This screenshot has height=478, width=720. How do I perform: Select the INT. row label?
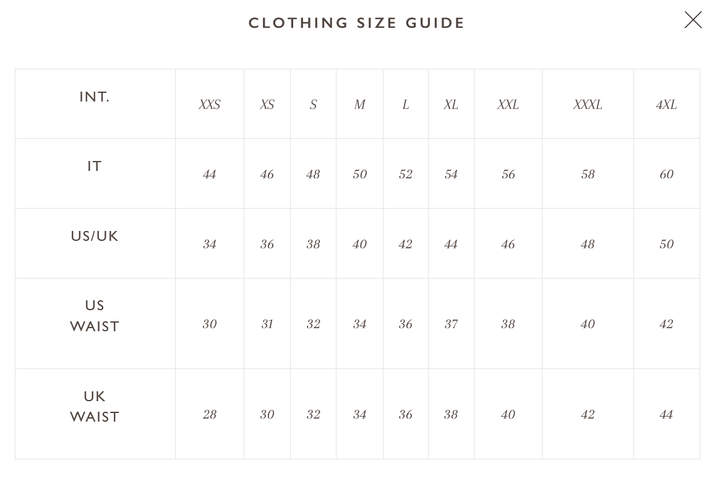point(94,97)
